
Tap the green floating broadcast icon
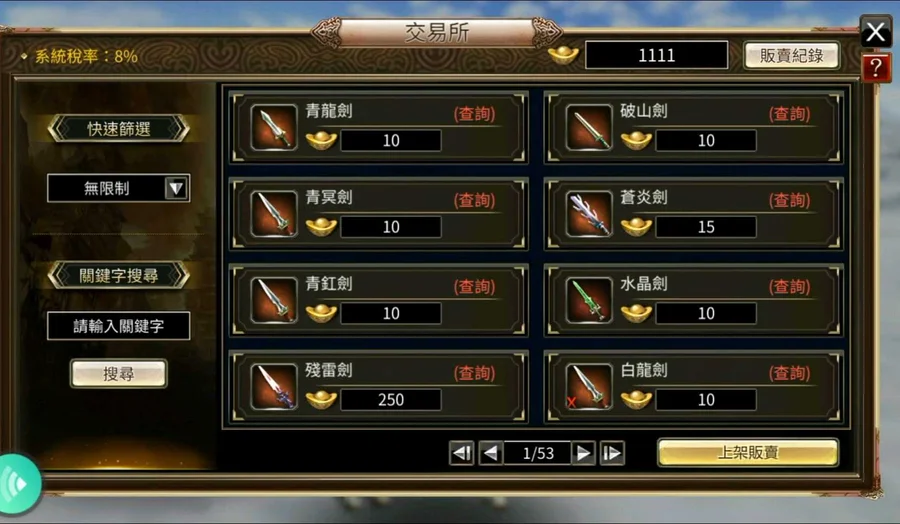[18, 484]
